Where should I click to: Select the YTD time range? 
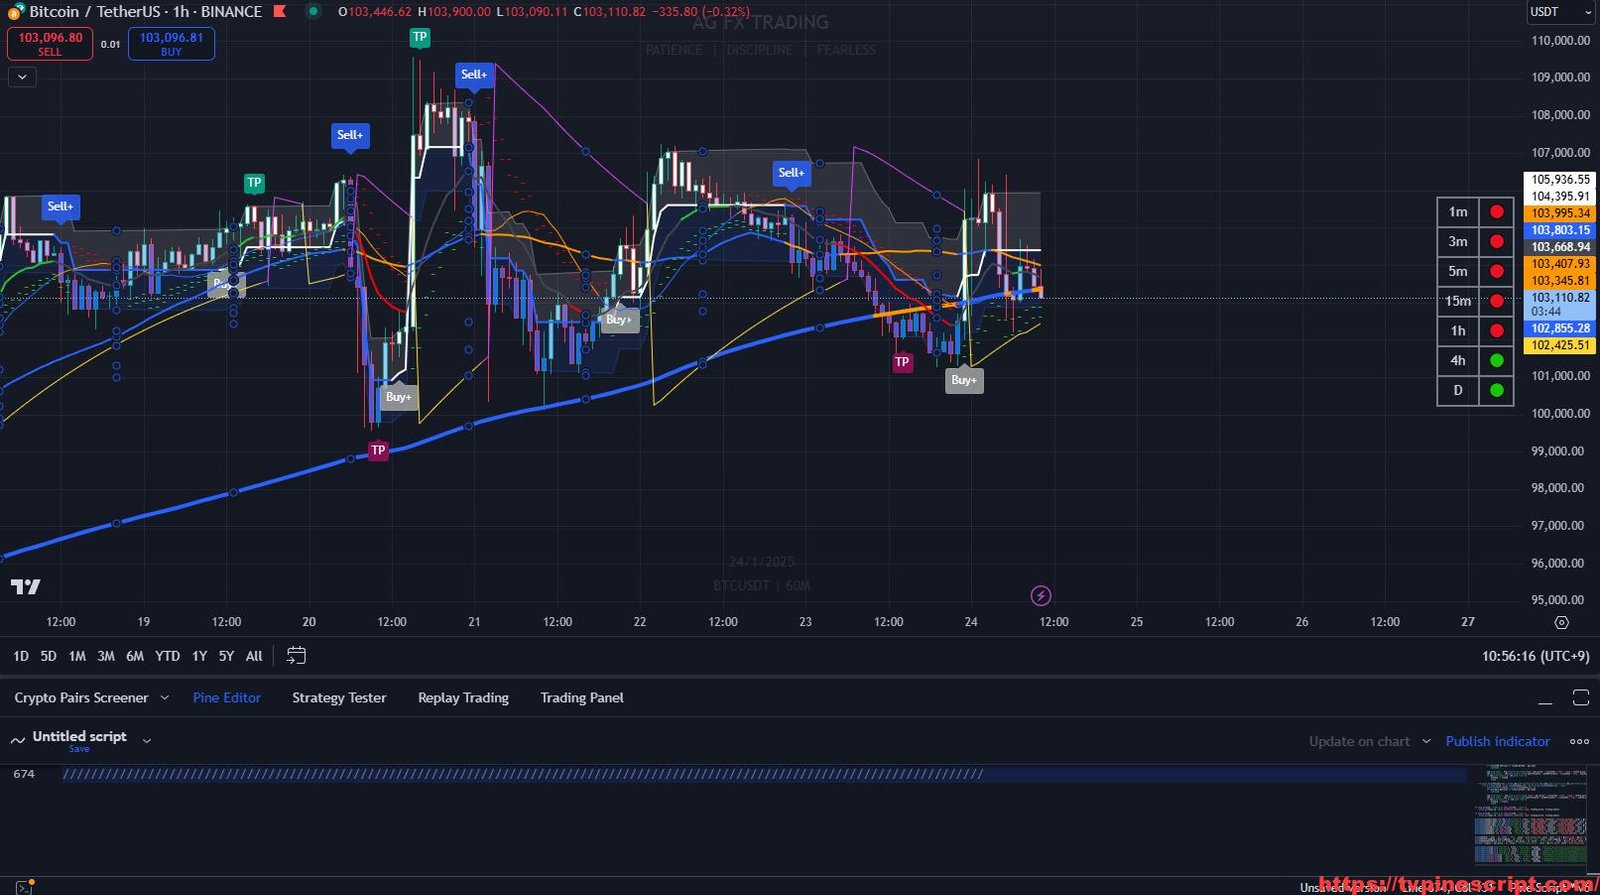click(167, 656)
